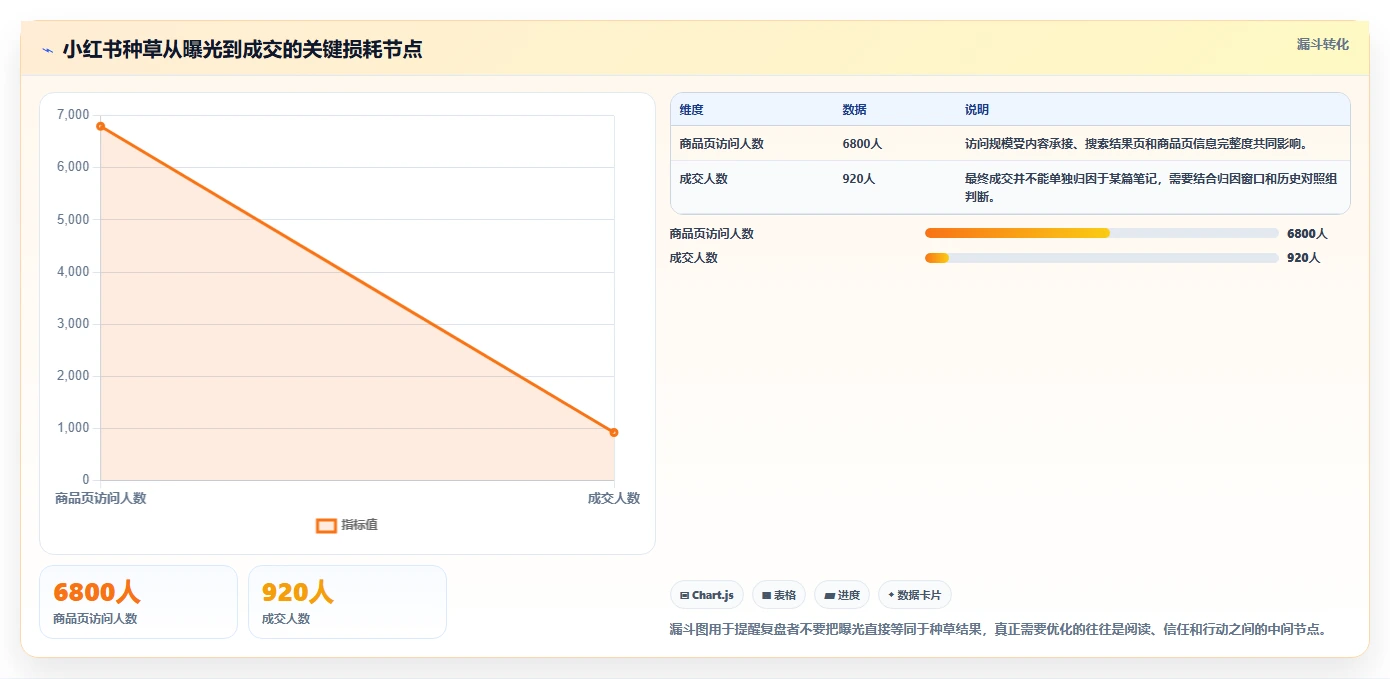Screen dimensions: 1390x679
Task: Click the footer note starting 漏斗图用于提醒复盘者
Action: pos(998,630)
